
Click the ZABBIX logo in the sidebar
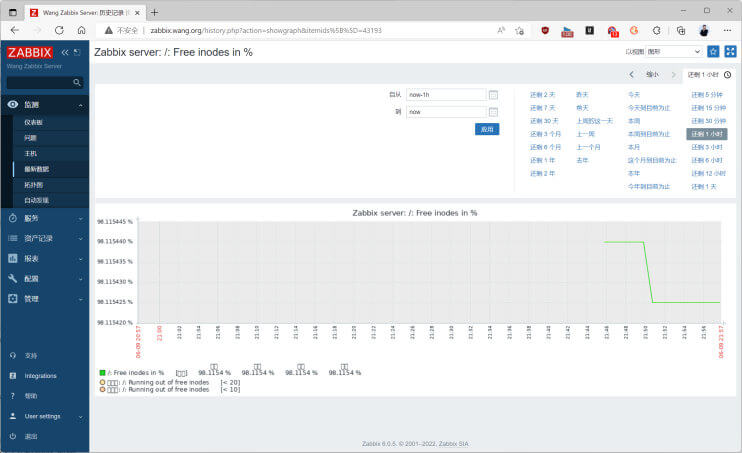[x=29, y=53]
